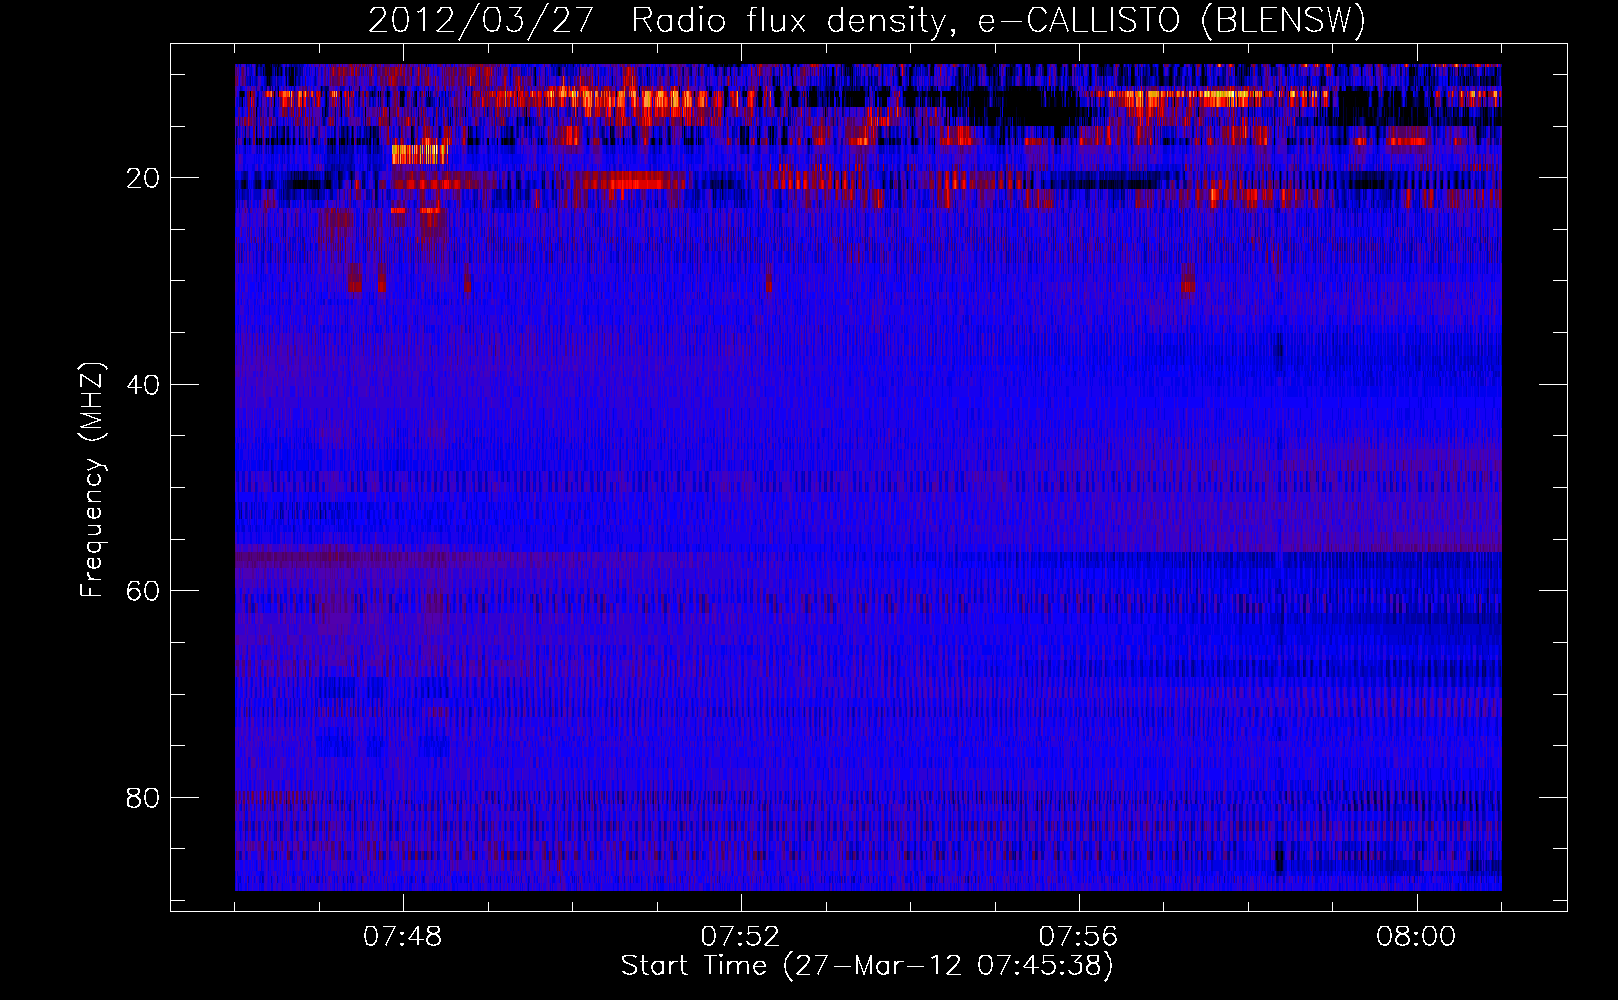Viewport: 1618px width, 1000px height.
Task: Click the 07:56 time tick label
Action: coord(1078,937)
